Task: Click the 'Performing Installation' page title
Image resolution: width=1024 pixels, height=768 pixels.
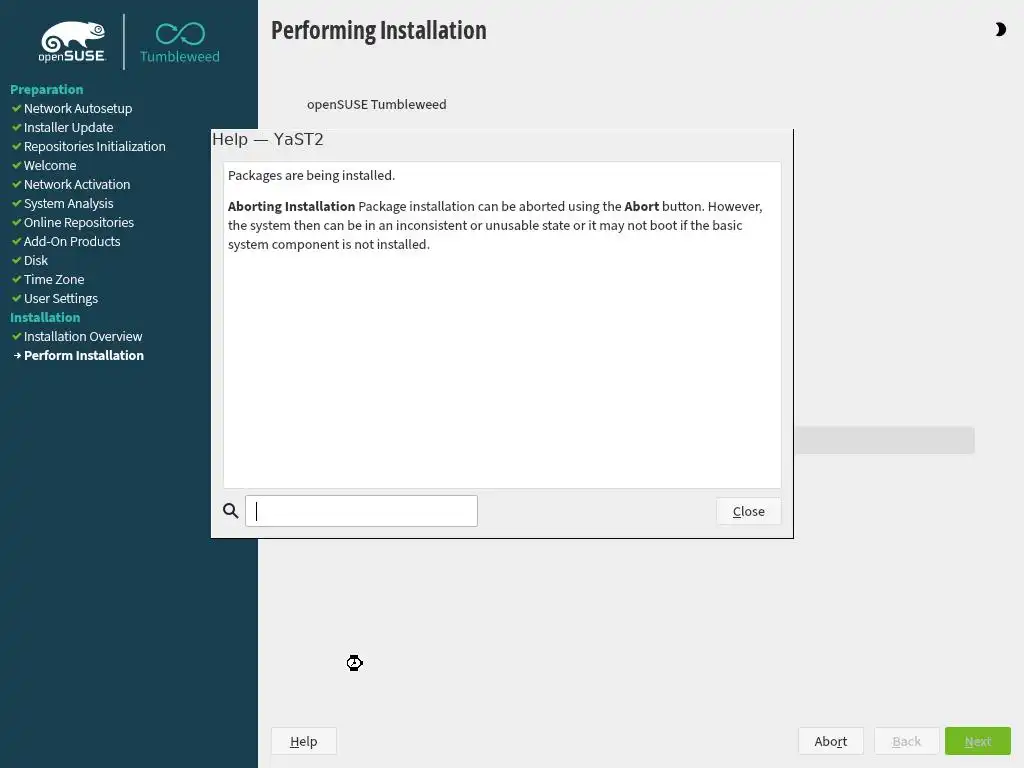Action: 379,30
